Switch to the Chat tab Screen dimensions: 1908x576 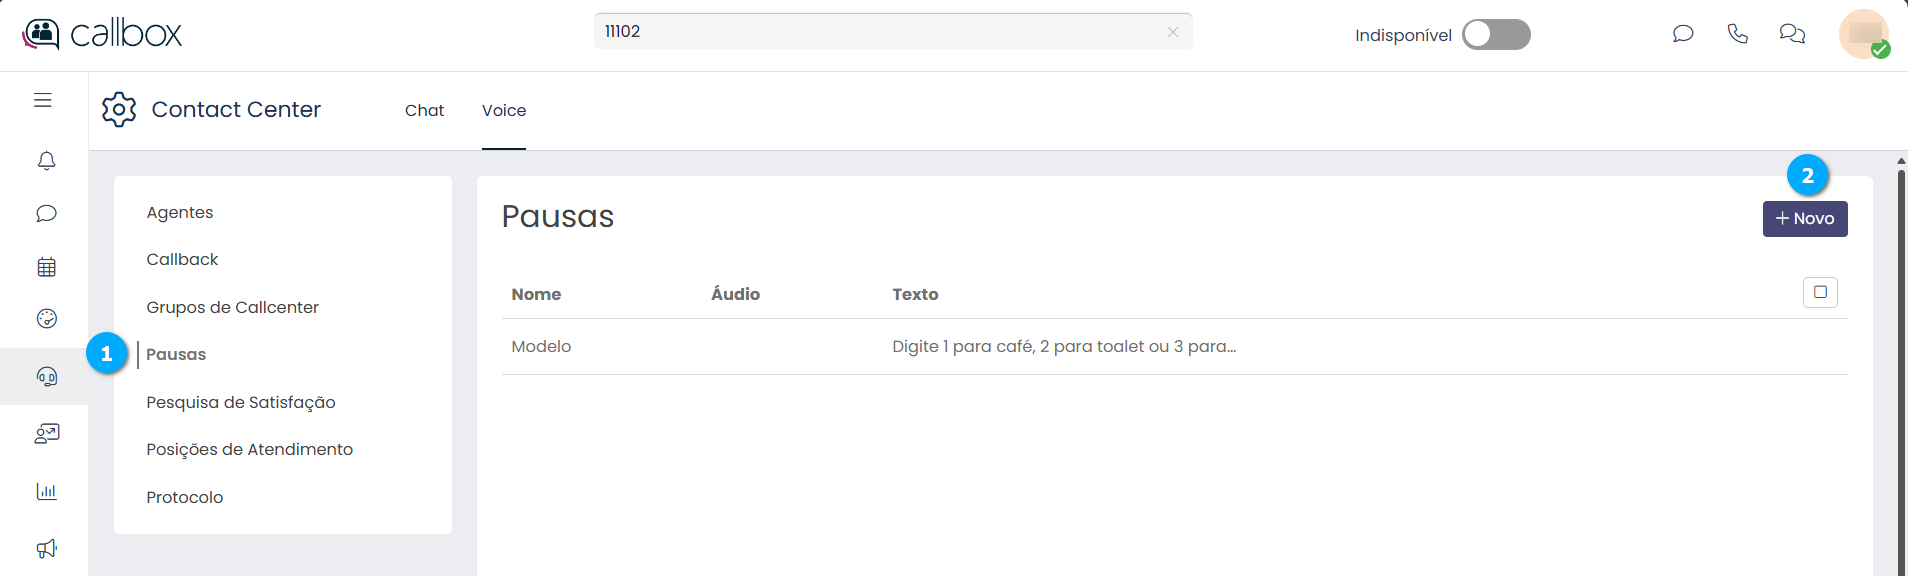[424, 110]
